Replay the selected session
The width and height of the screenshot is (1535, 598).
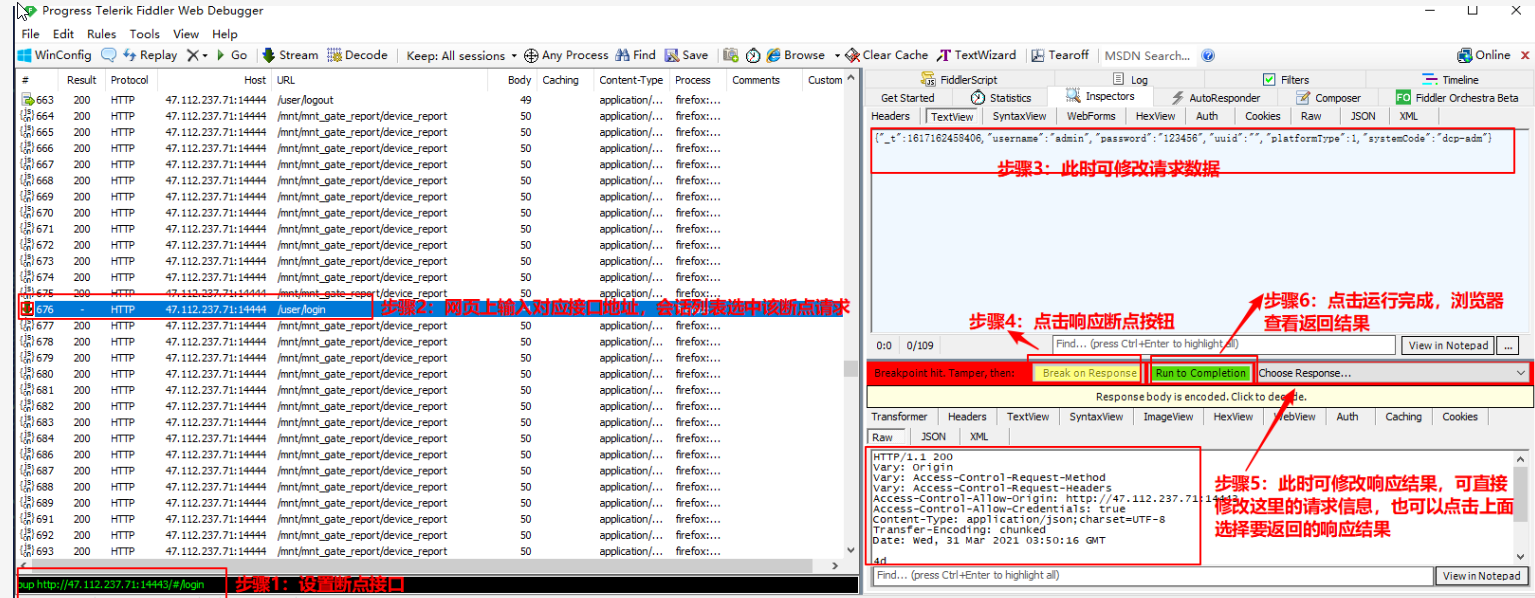click(150, 55)
